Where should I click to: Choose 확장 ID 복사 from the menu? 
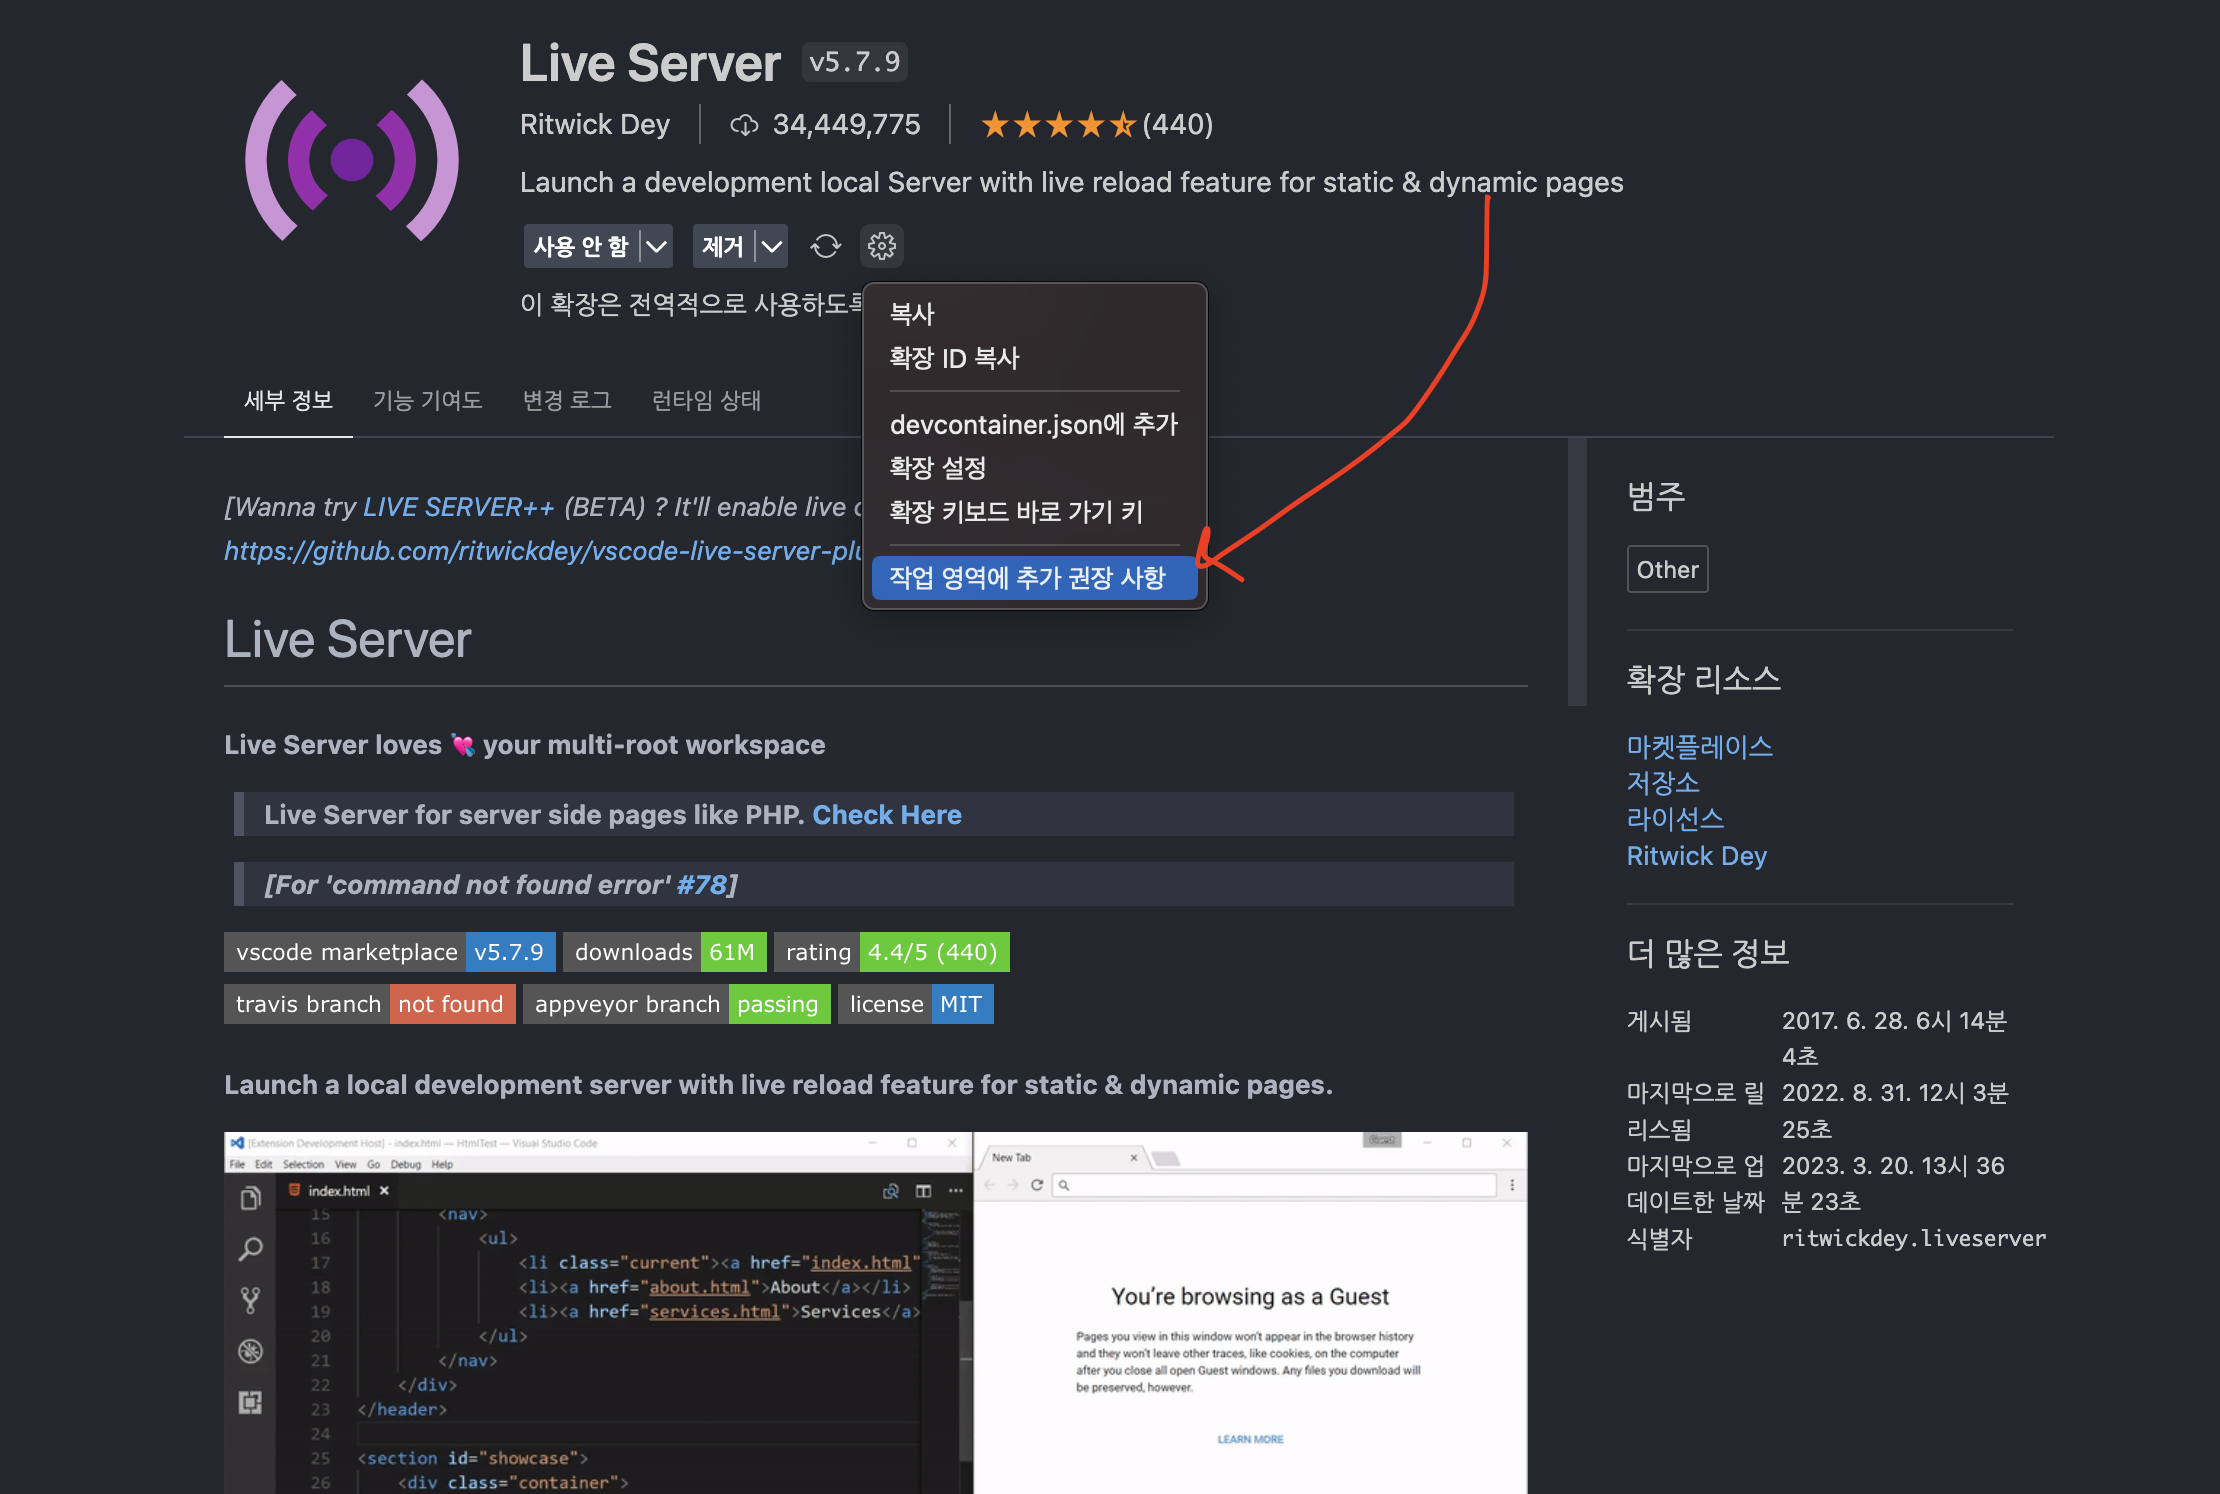pyautogui.click(x=954, y=358)
